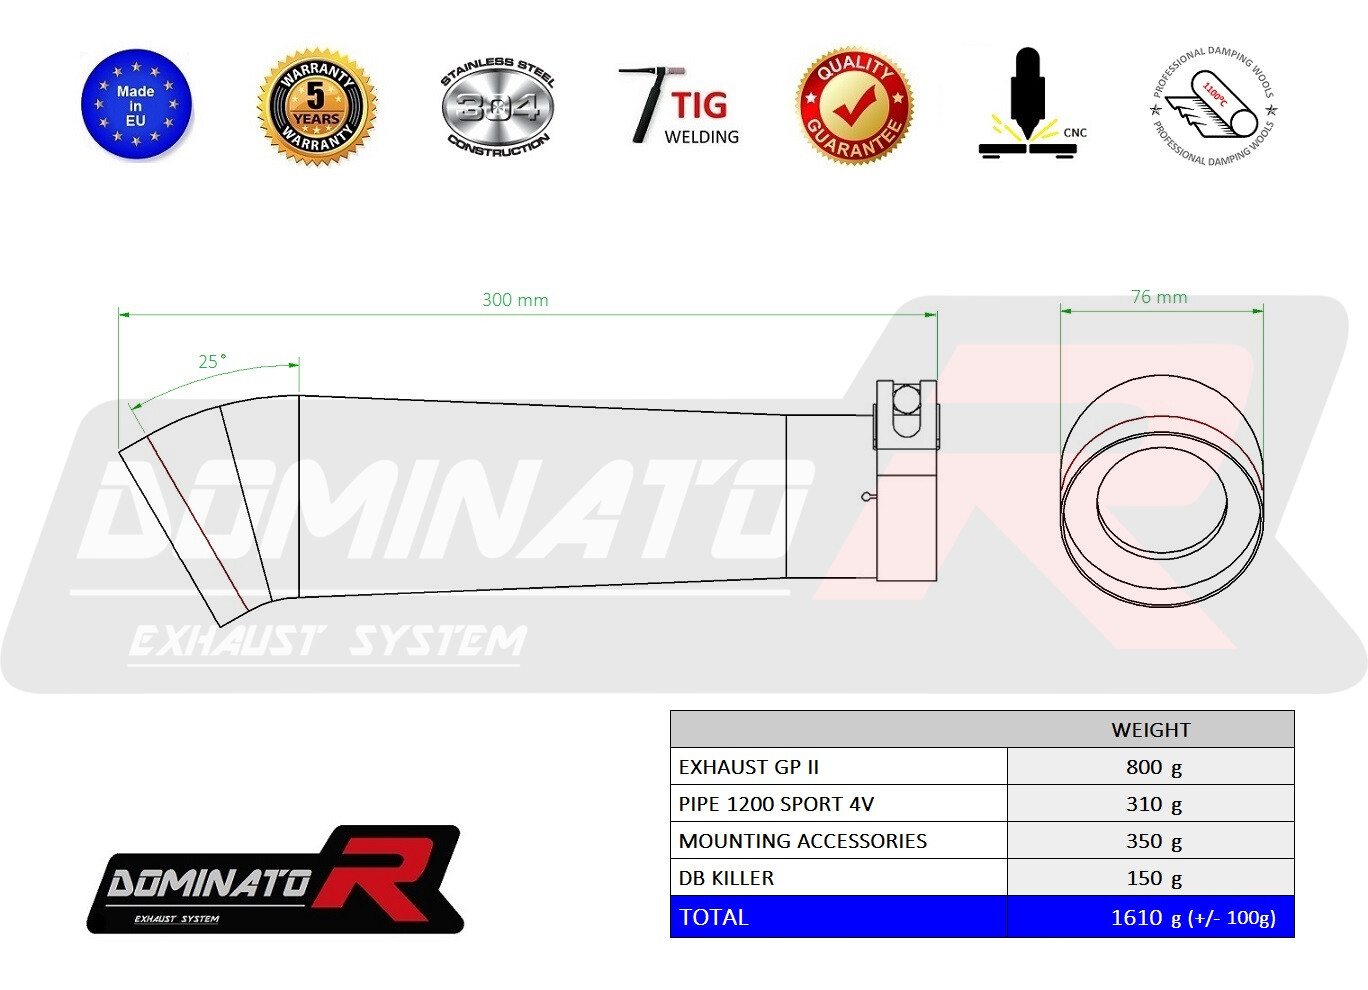Select the EXHAUST GP II table row label
Screen dimensions: 1368x990
point(749,767)
